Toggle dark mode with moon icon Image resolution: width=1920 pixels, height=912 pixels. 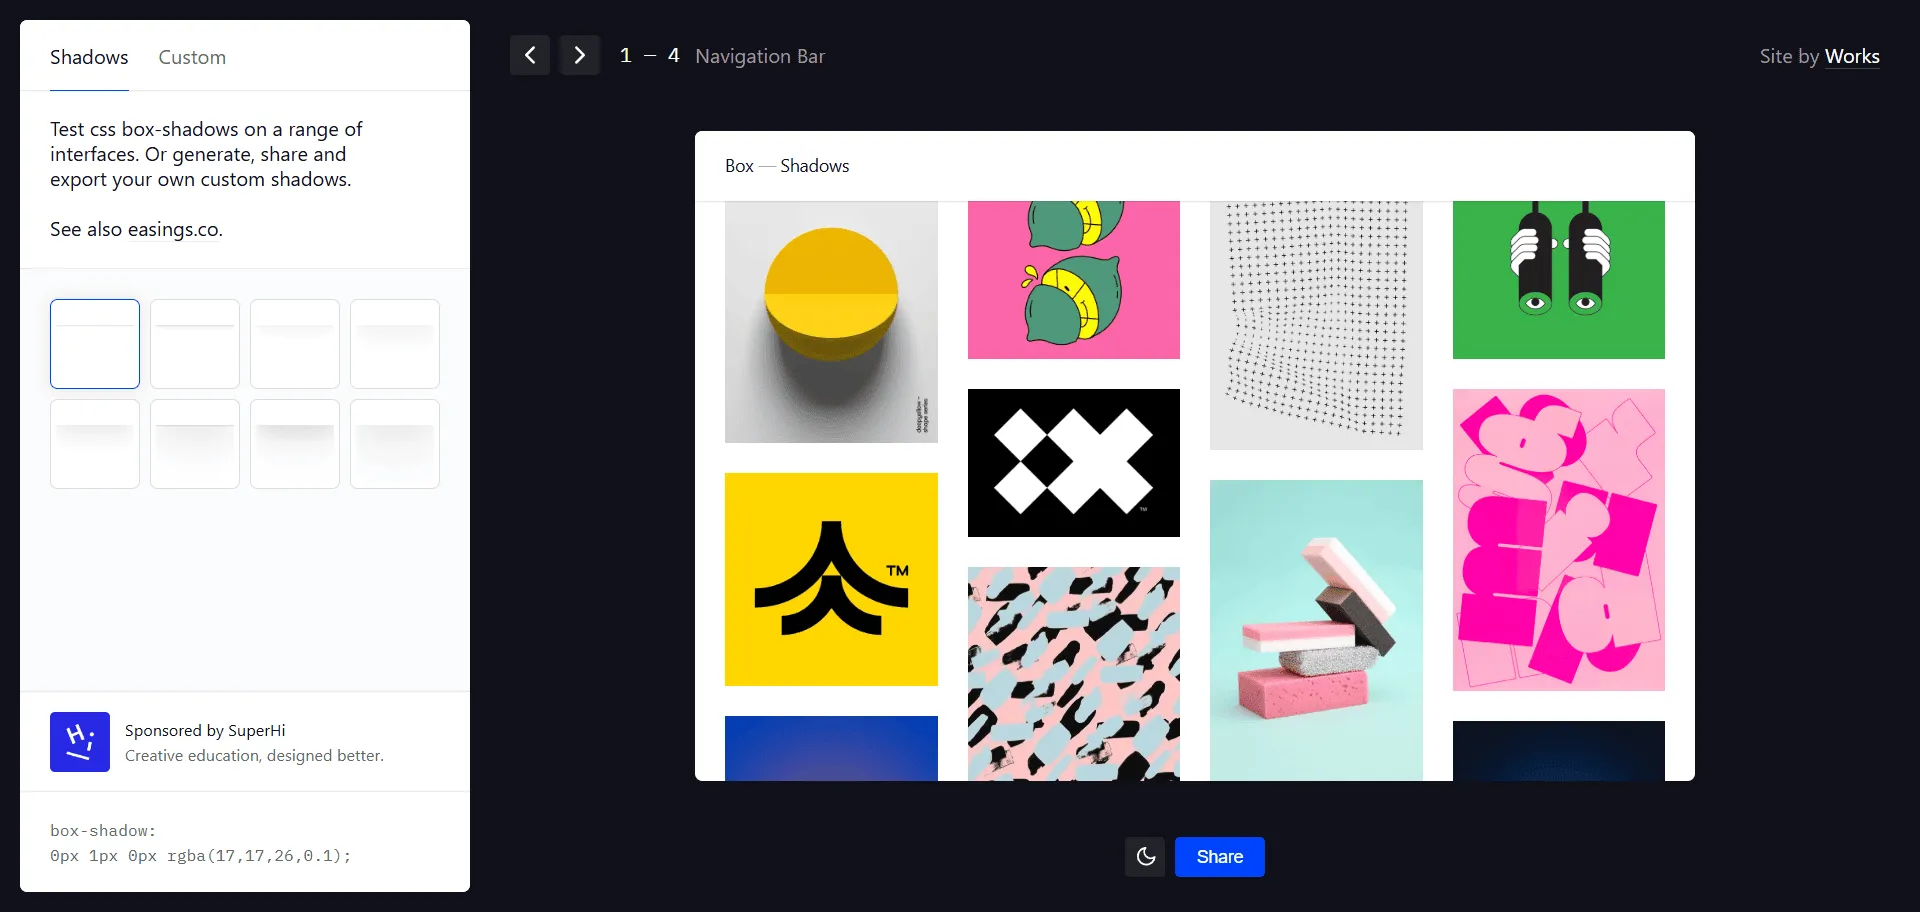tap(1145, 857)
